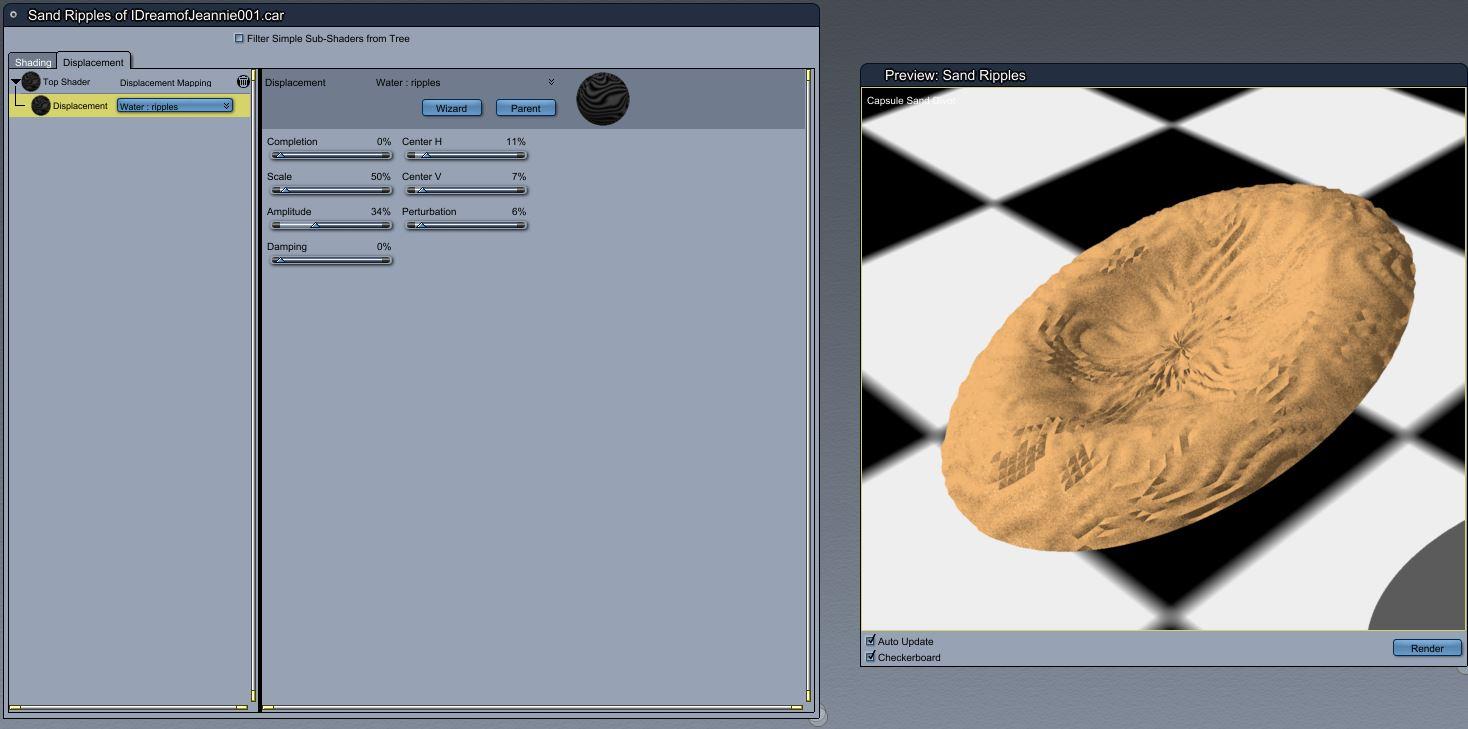Adjust the Damping slider
The height and width of the screenshot is (729, 1468).
330,260
